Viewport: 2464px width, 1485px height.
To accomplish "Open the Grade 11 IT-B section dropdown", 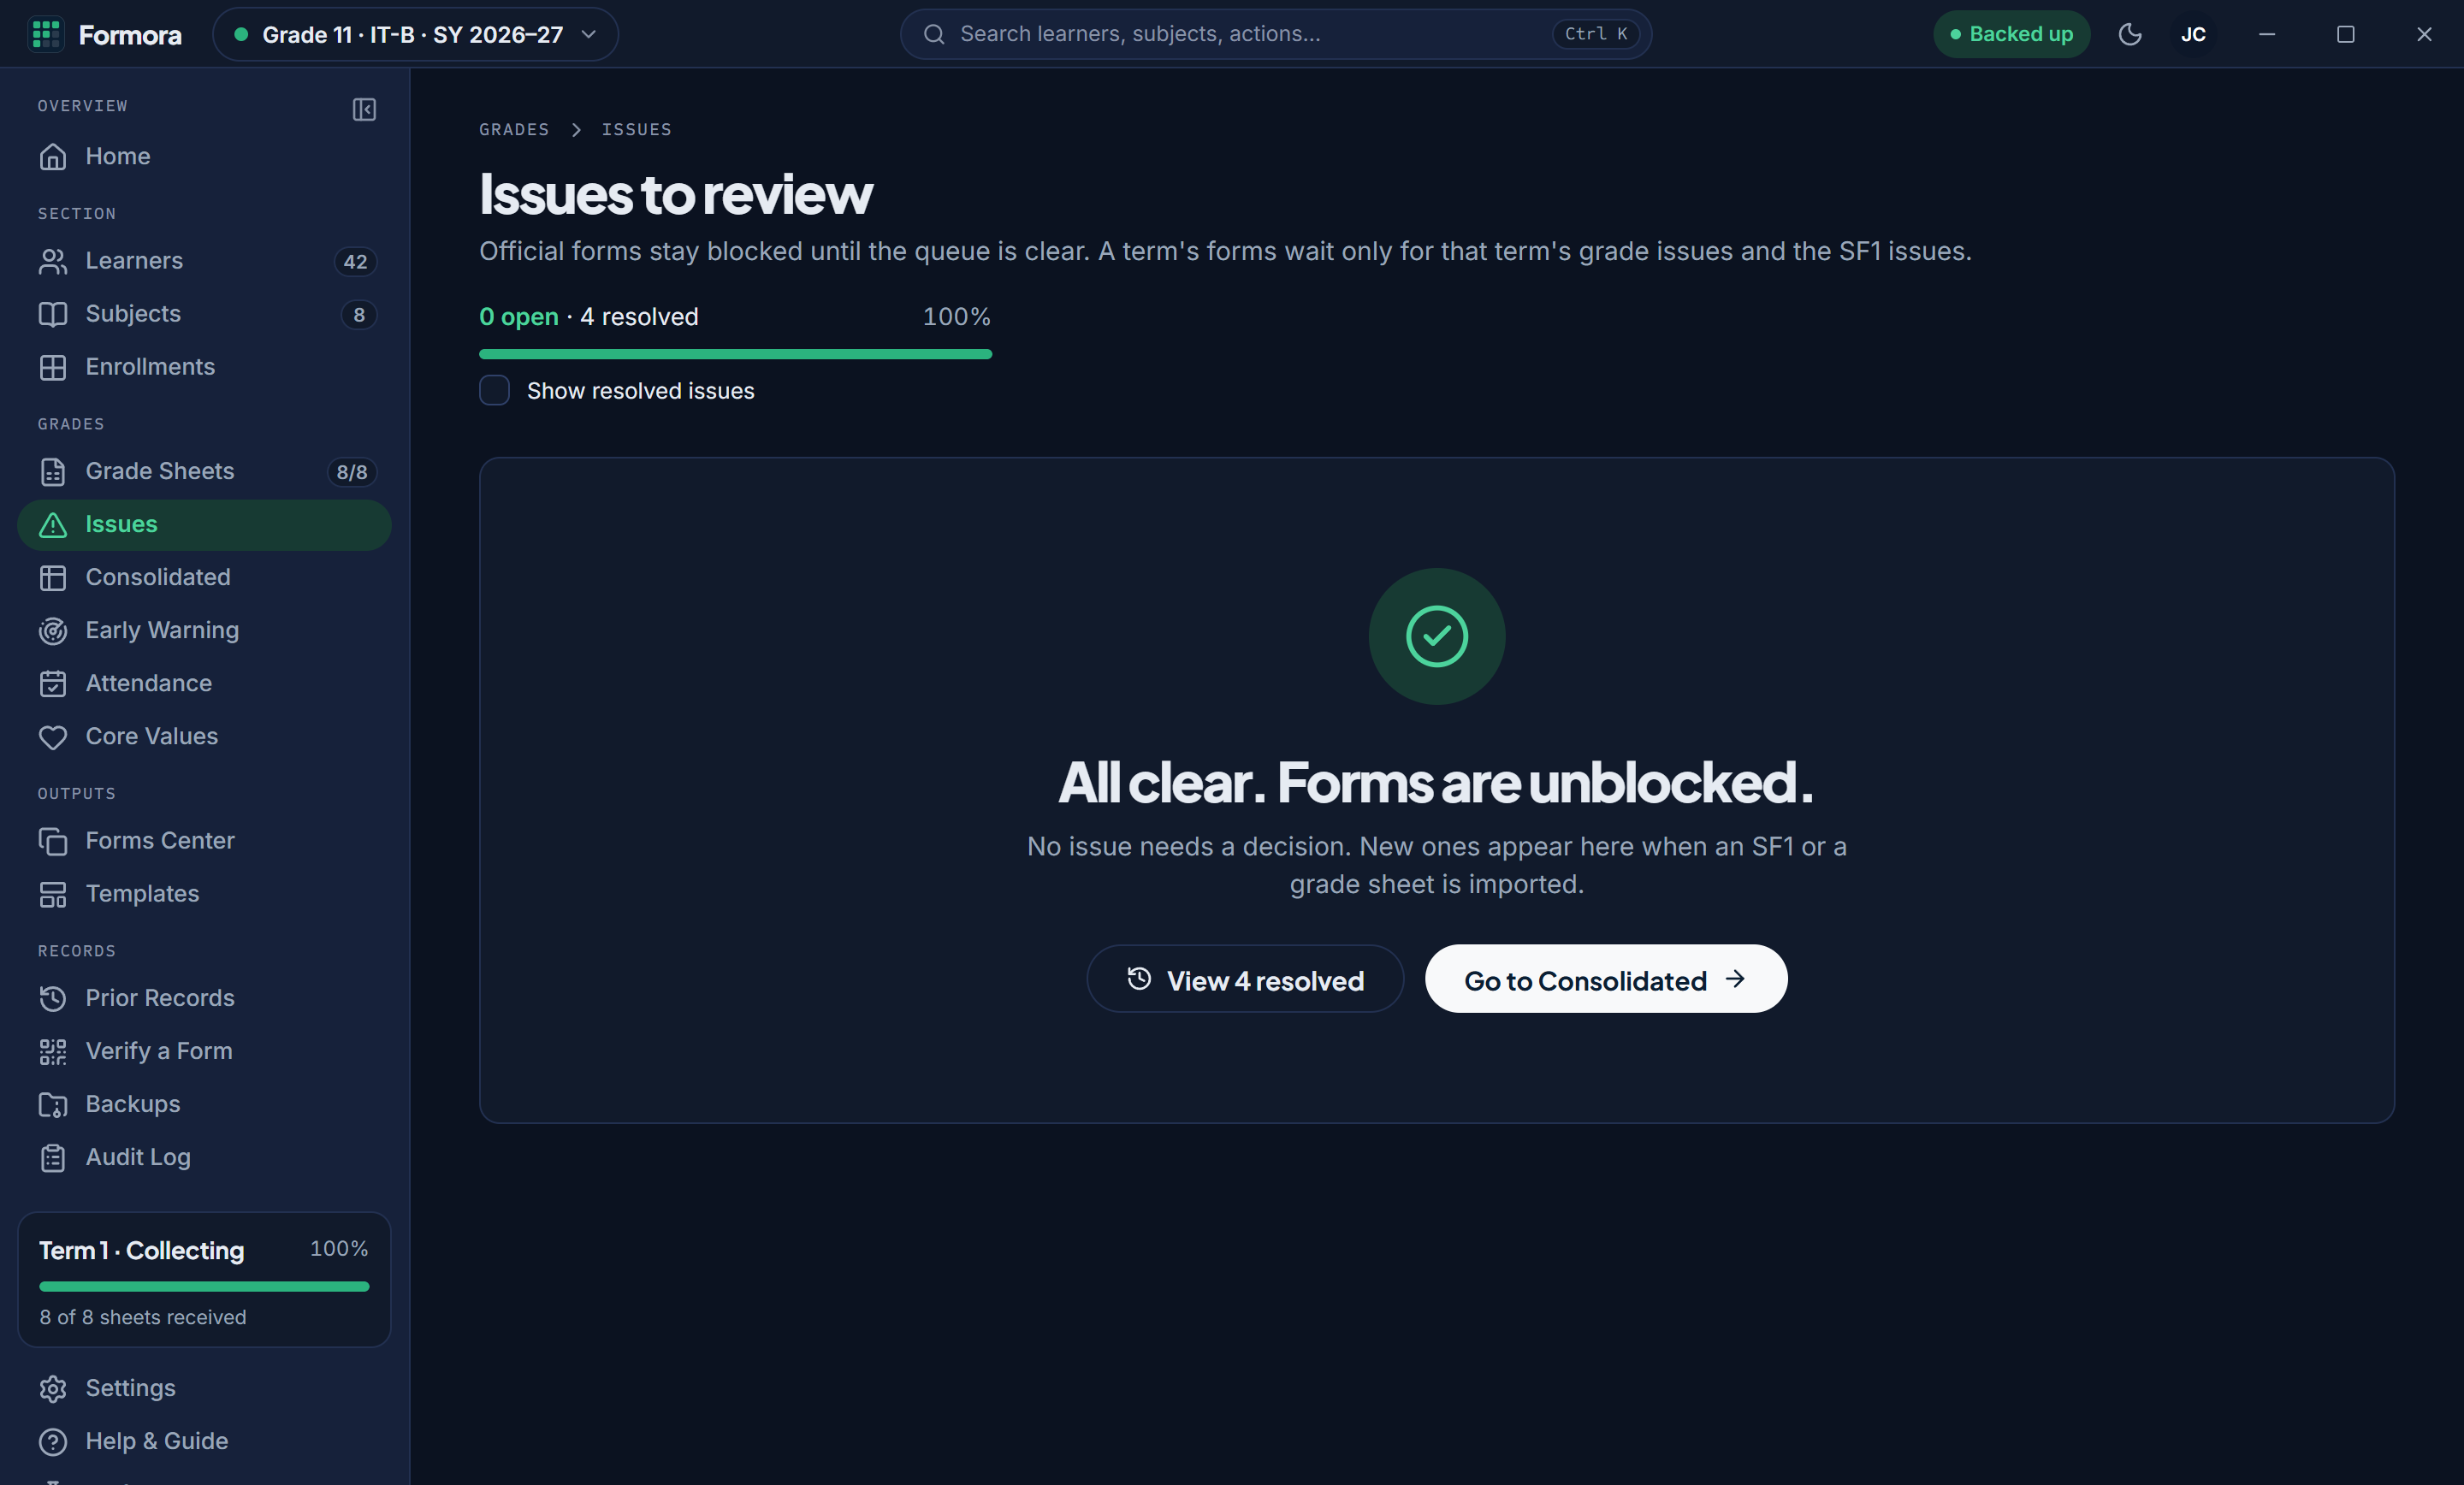I will pyautogui.click(x=415, y=34).
